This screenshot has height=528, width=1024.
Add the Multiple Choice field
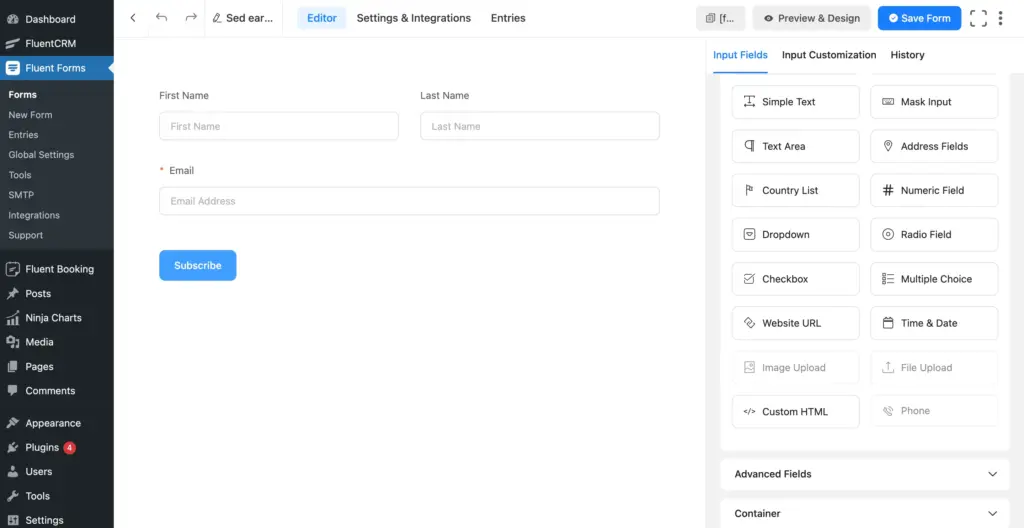click(934, 279)
